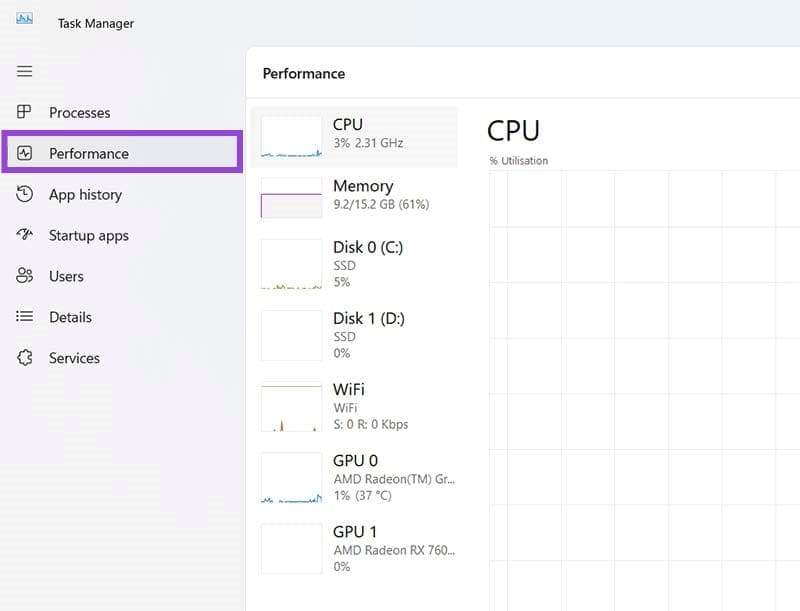Click the Processes sidebar icon
The image size is (800, 611).
click(x=24, y=112)
